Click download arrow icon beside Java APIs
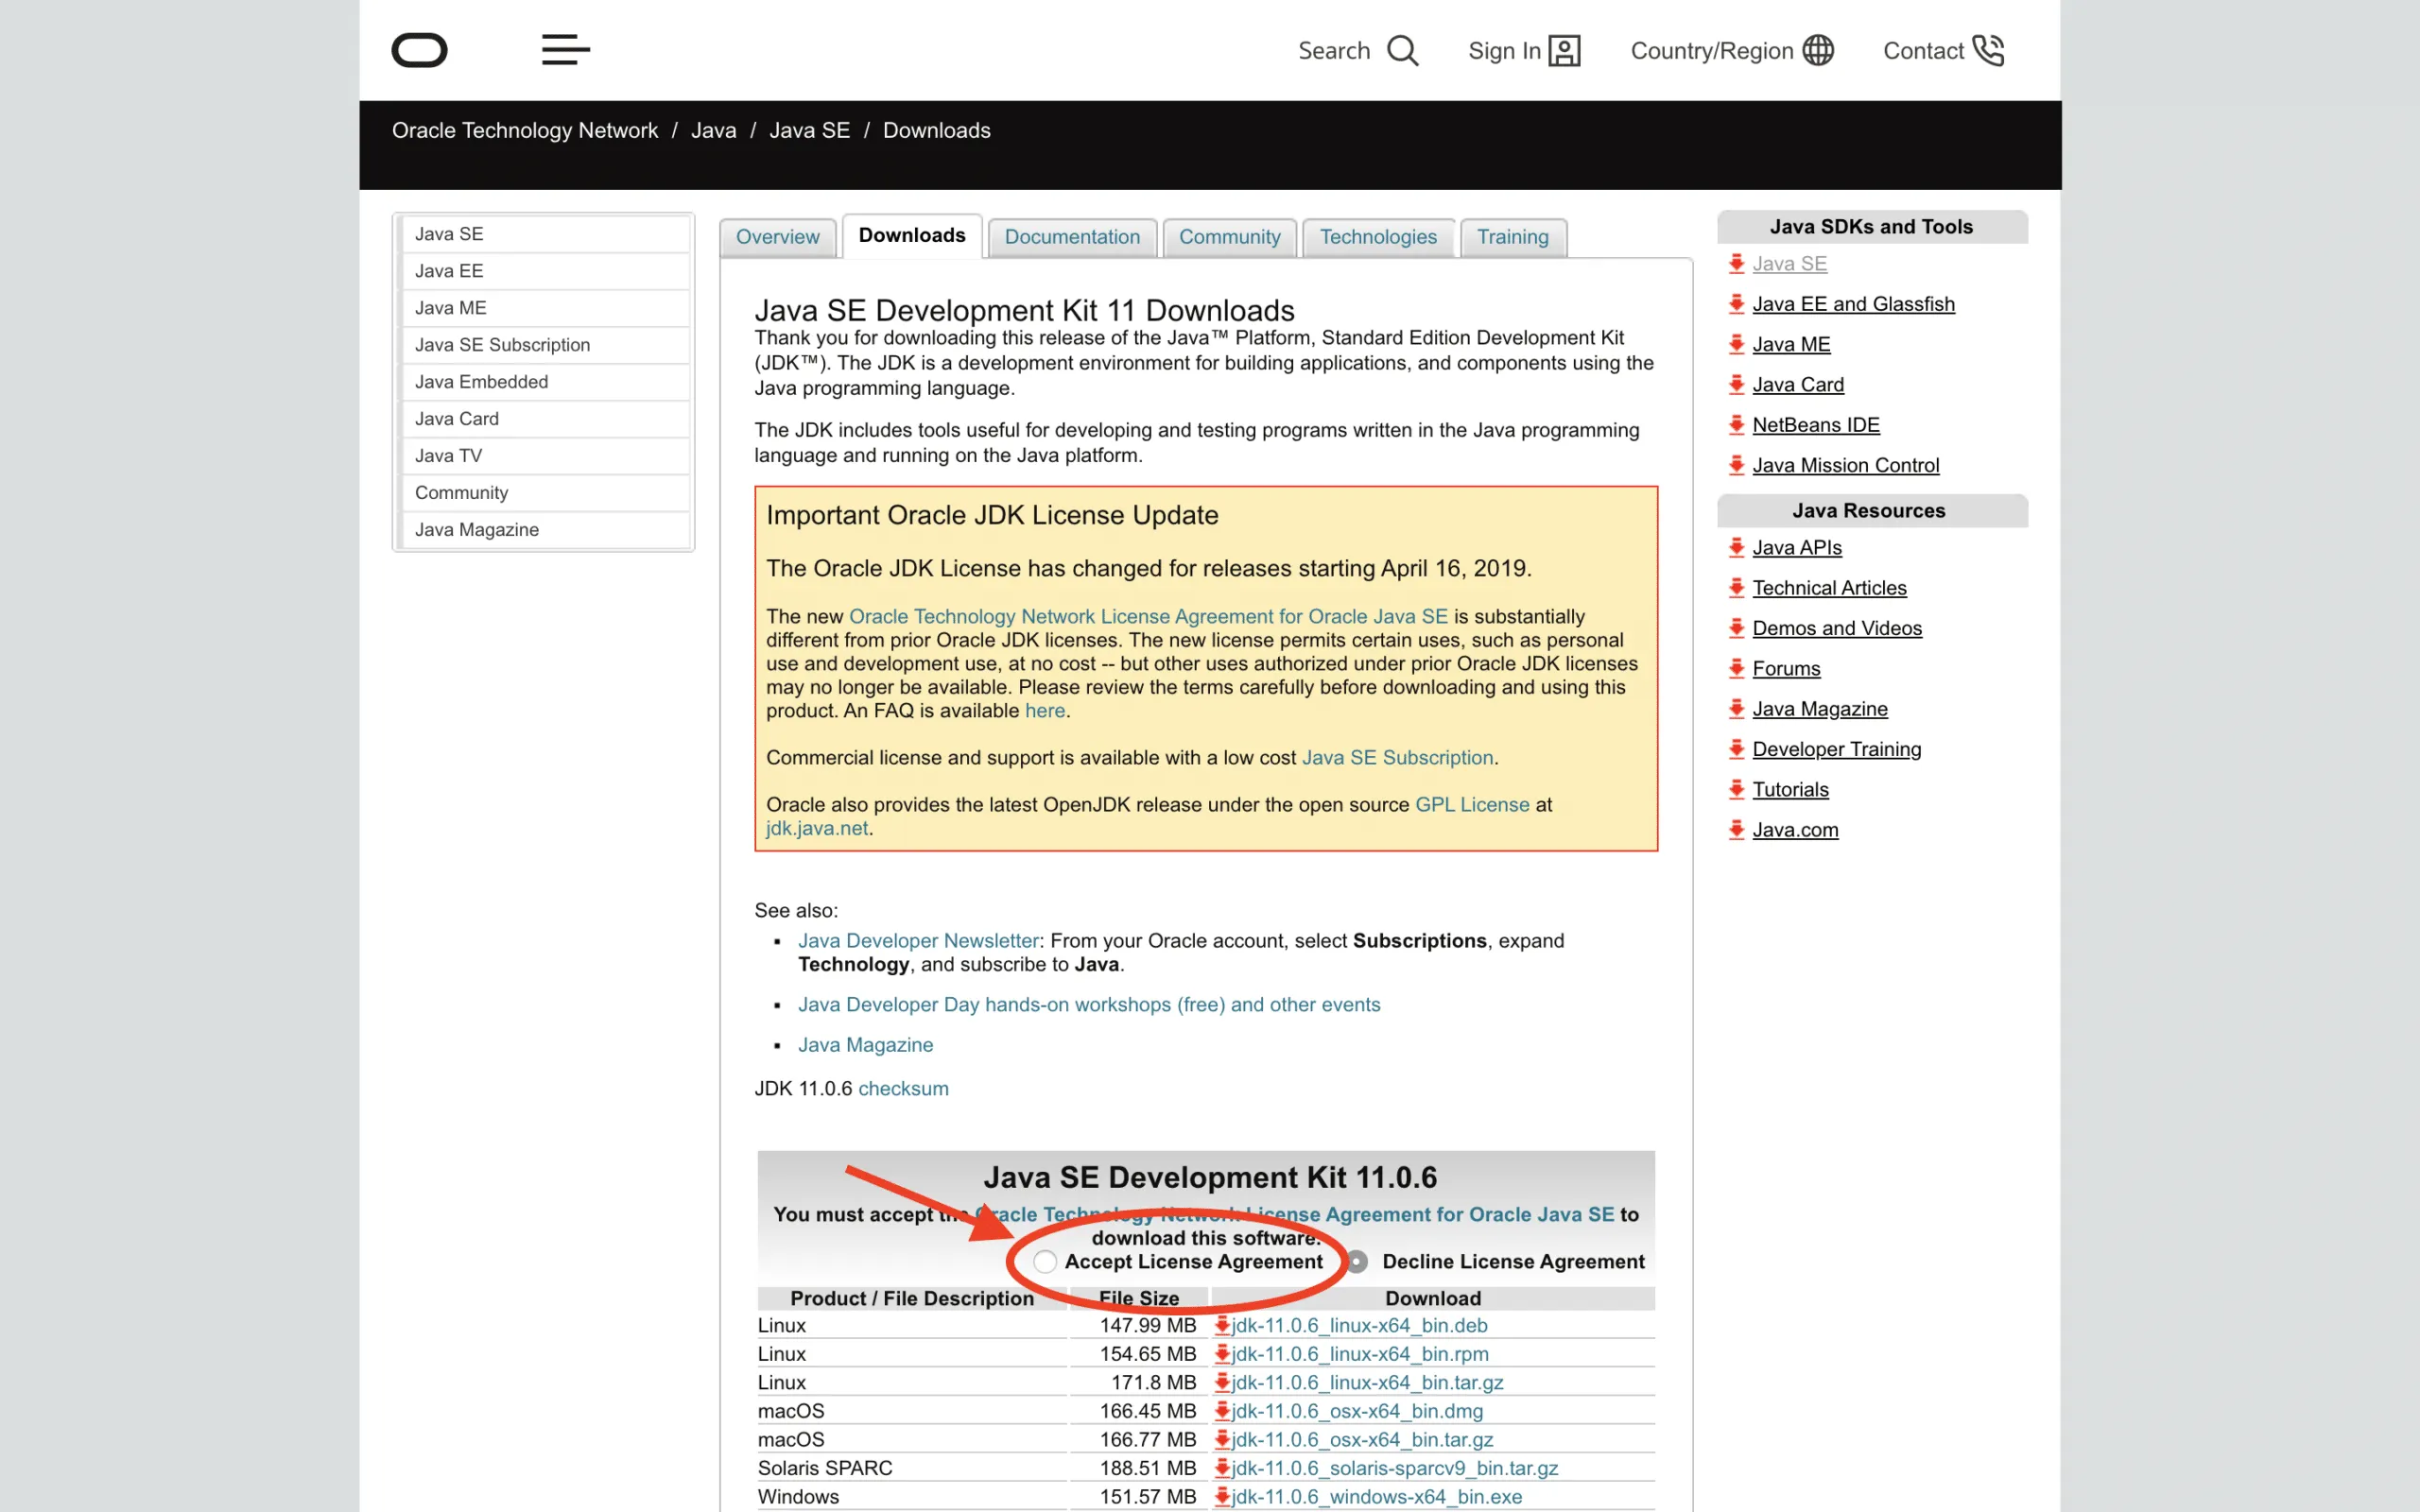The height and width of the screenshot is (1512, 2420). [x=1737, y=548]
